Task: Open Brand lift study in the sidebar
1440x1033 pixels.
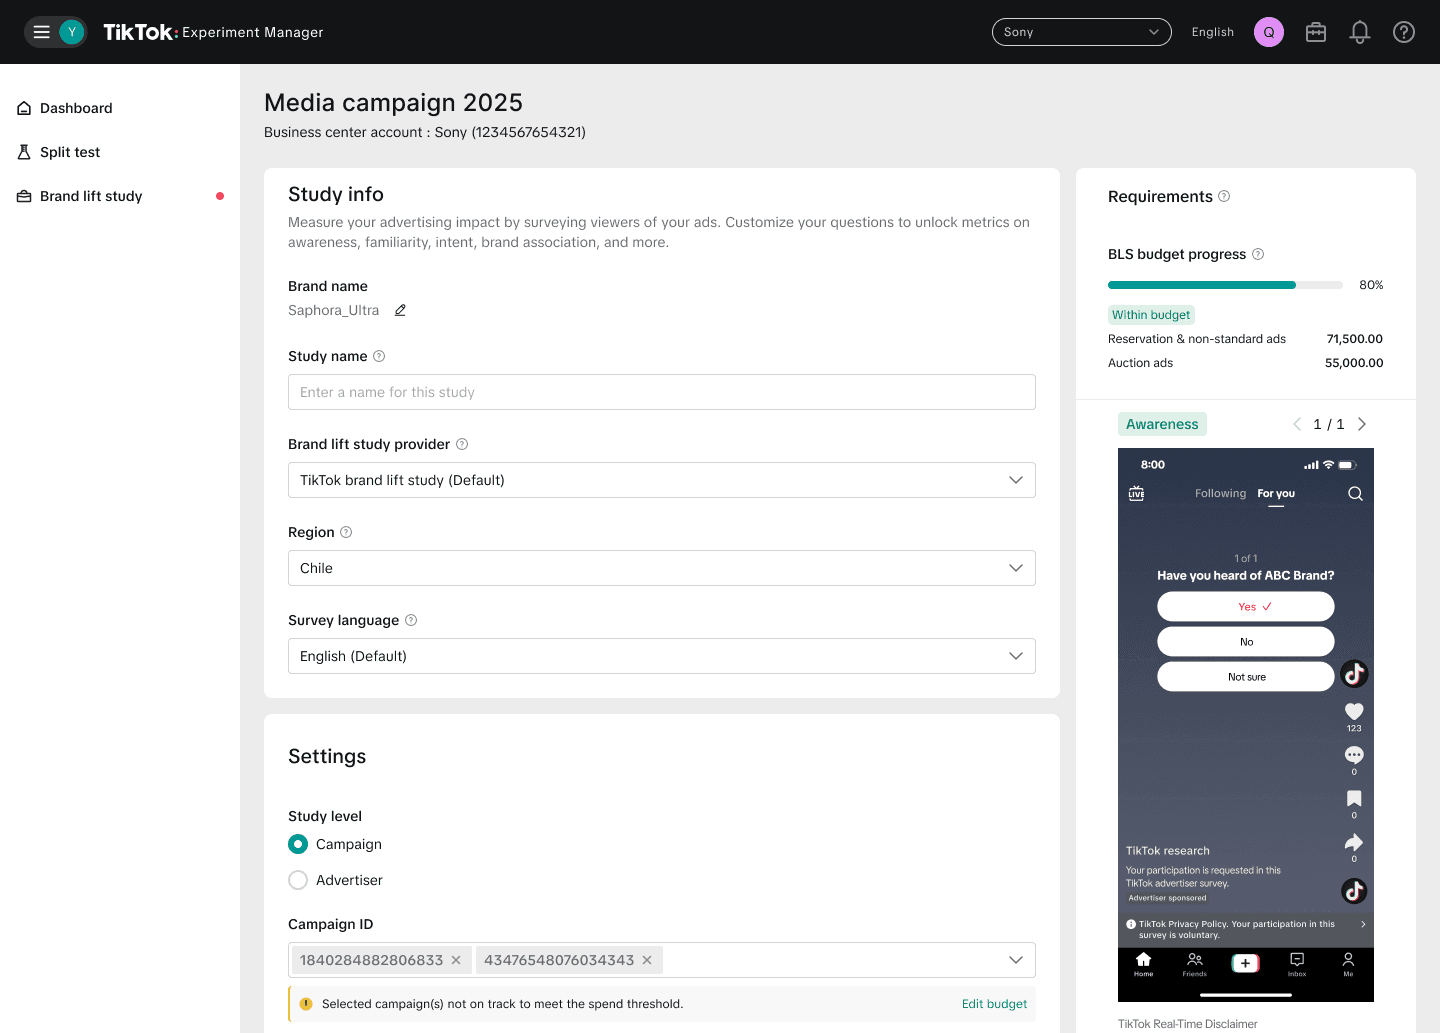Action: point(91,196)
